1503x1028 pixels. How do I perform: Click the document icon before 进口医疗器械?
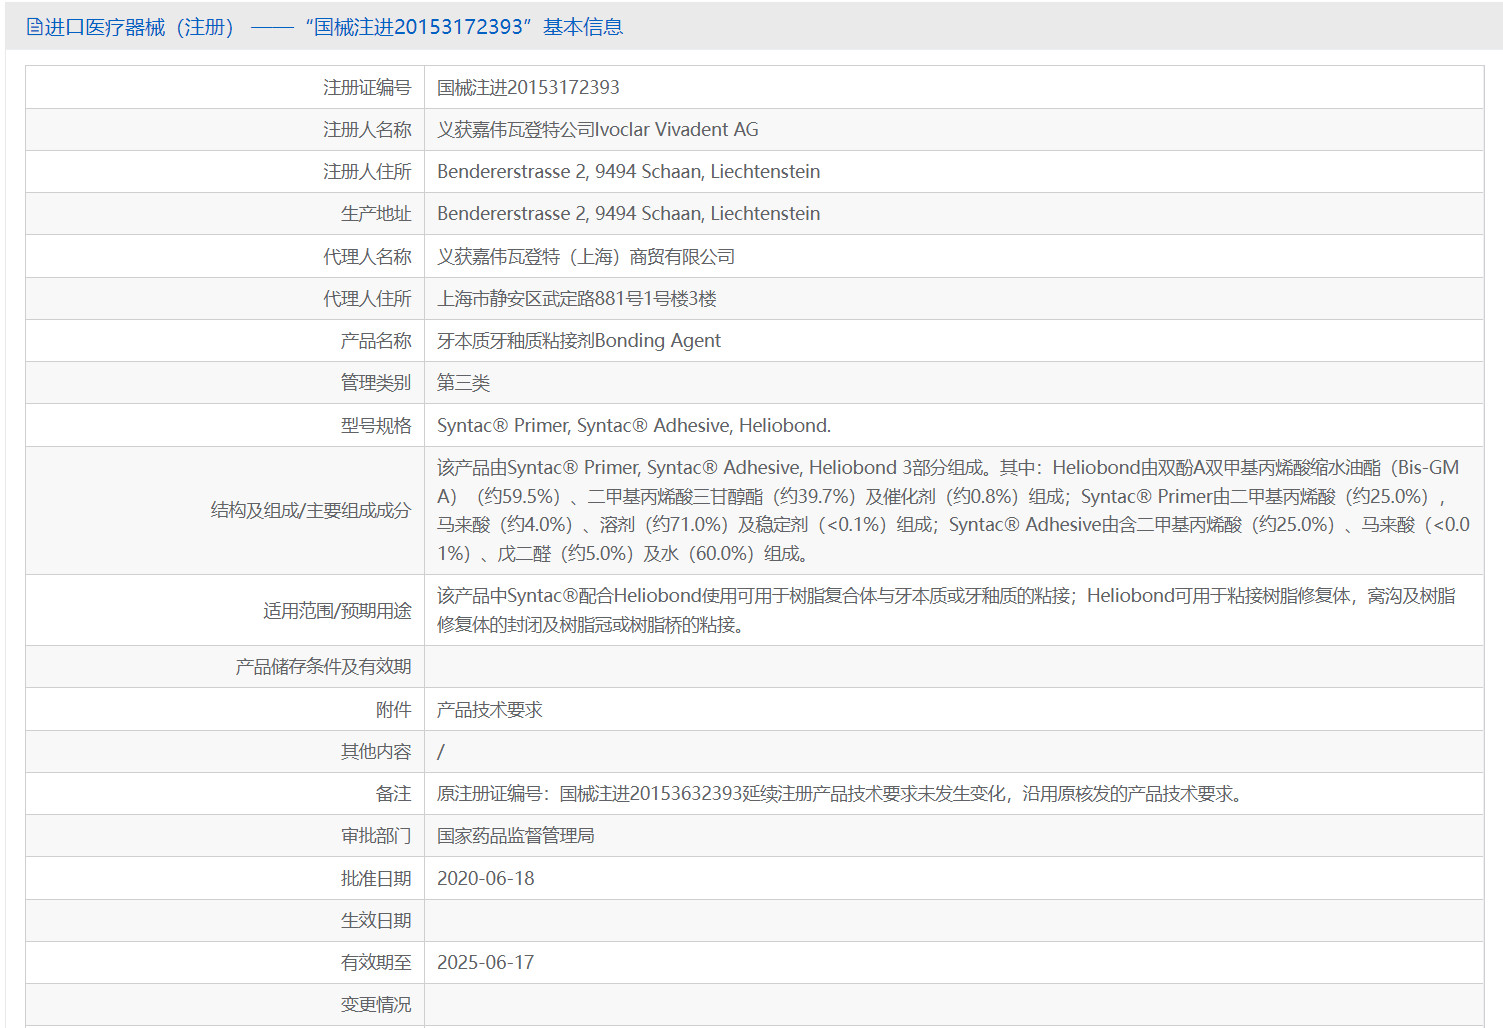point(34,27)
